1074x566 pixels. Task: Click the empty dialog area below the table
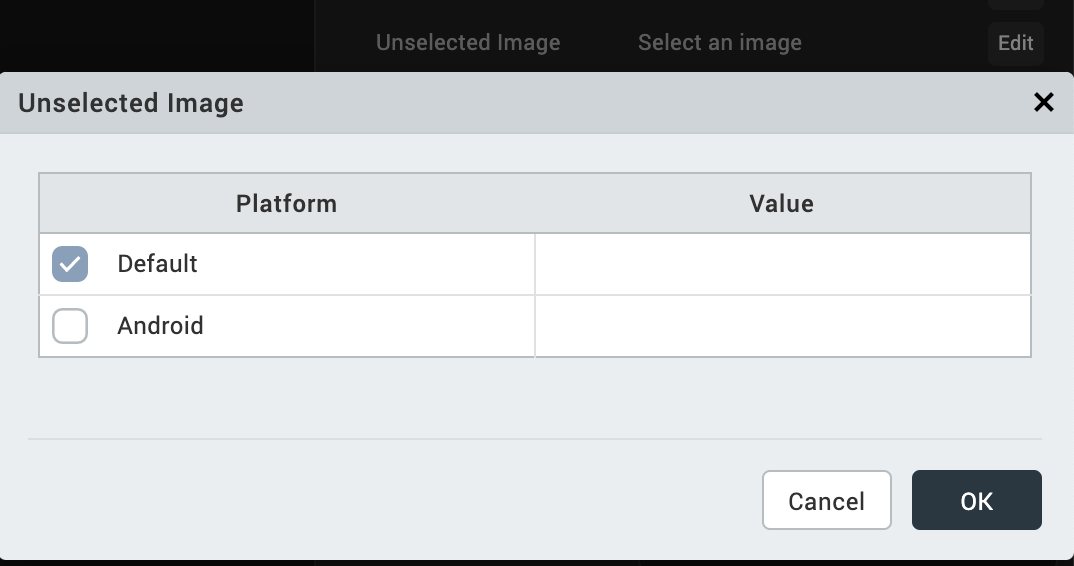(535, 397)
